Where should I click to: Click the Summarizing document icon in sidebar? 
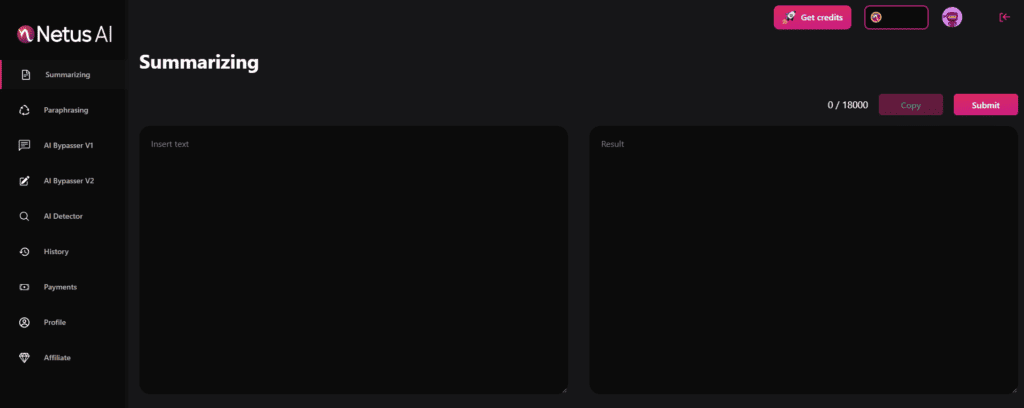pos(25,75)
